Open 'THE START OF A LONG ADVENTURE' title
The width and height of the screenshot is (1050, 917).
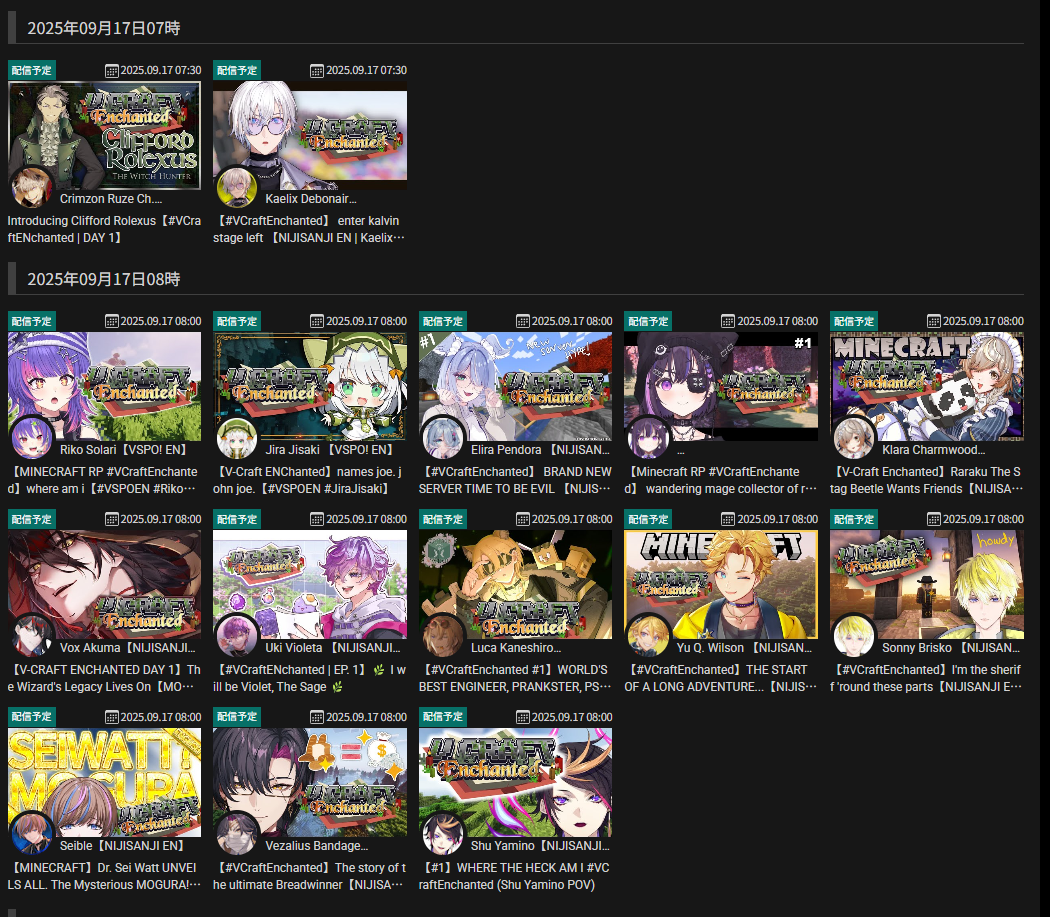click(x=721, y=678)
